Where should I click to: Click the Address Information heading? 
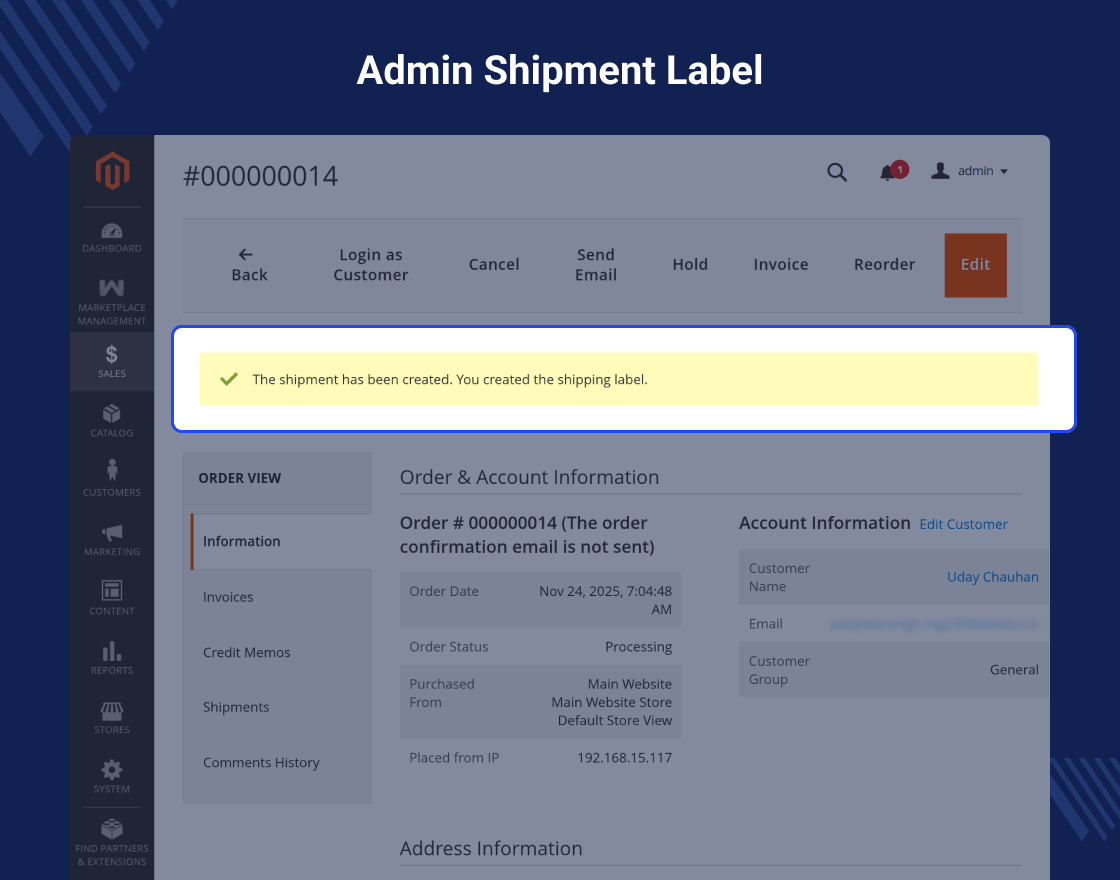pos(491,849)
